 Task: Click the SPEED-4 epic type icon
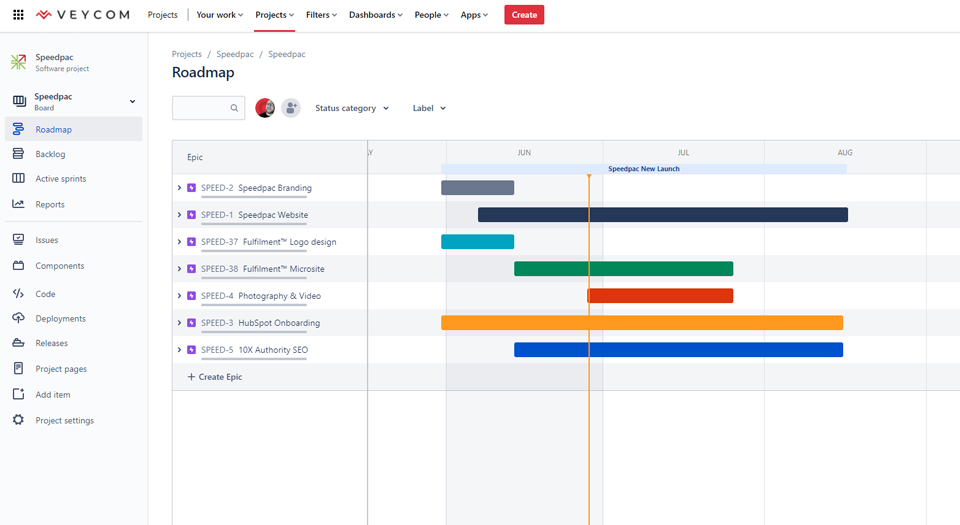[x=191, y=296]
